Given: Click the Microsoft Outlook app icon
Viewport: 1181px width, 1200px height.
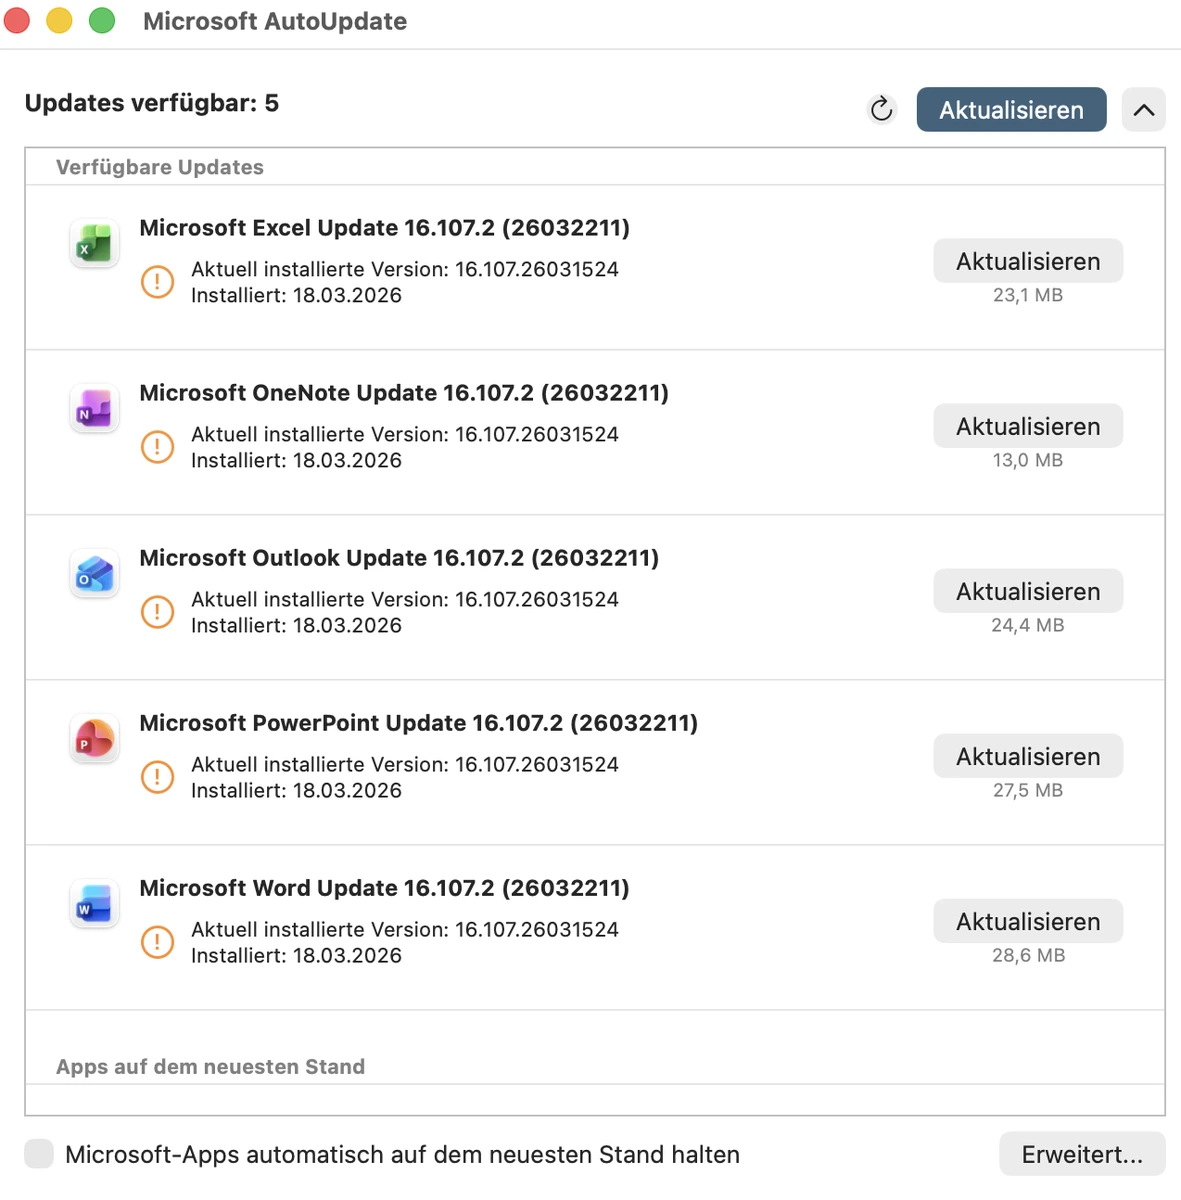Looking at the screenshot, I should click(94, 574).
